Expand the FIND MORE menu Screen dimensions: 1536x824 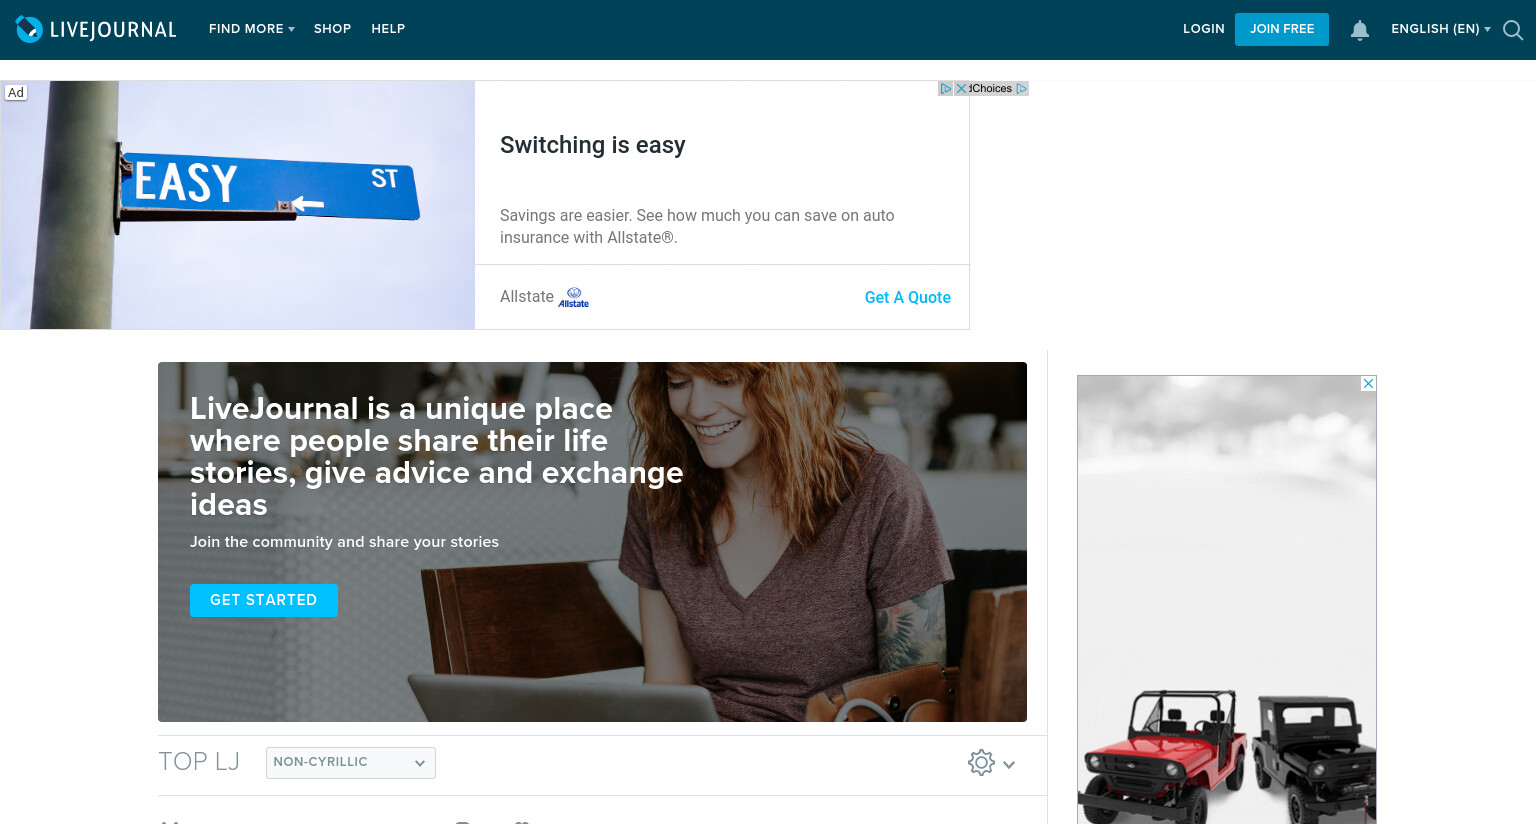click(252, 29)
